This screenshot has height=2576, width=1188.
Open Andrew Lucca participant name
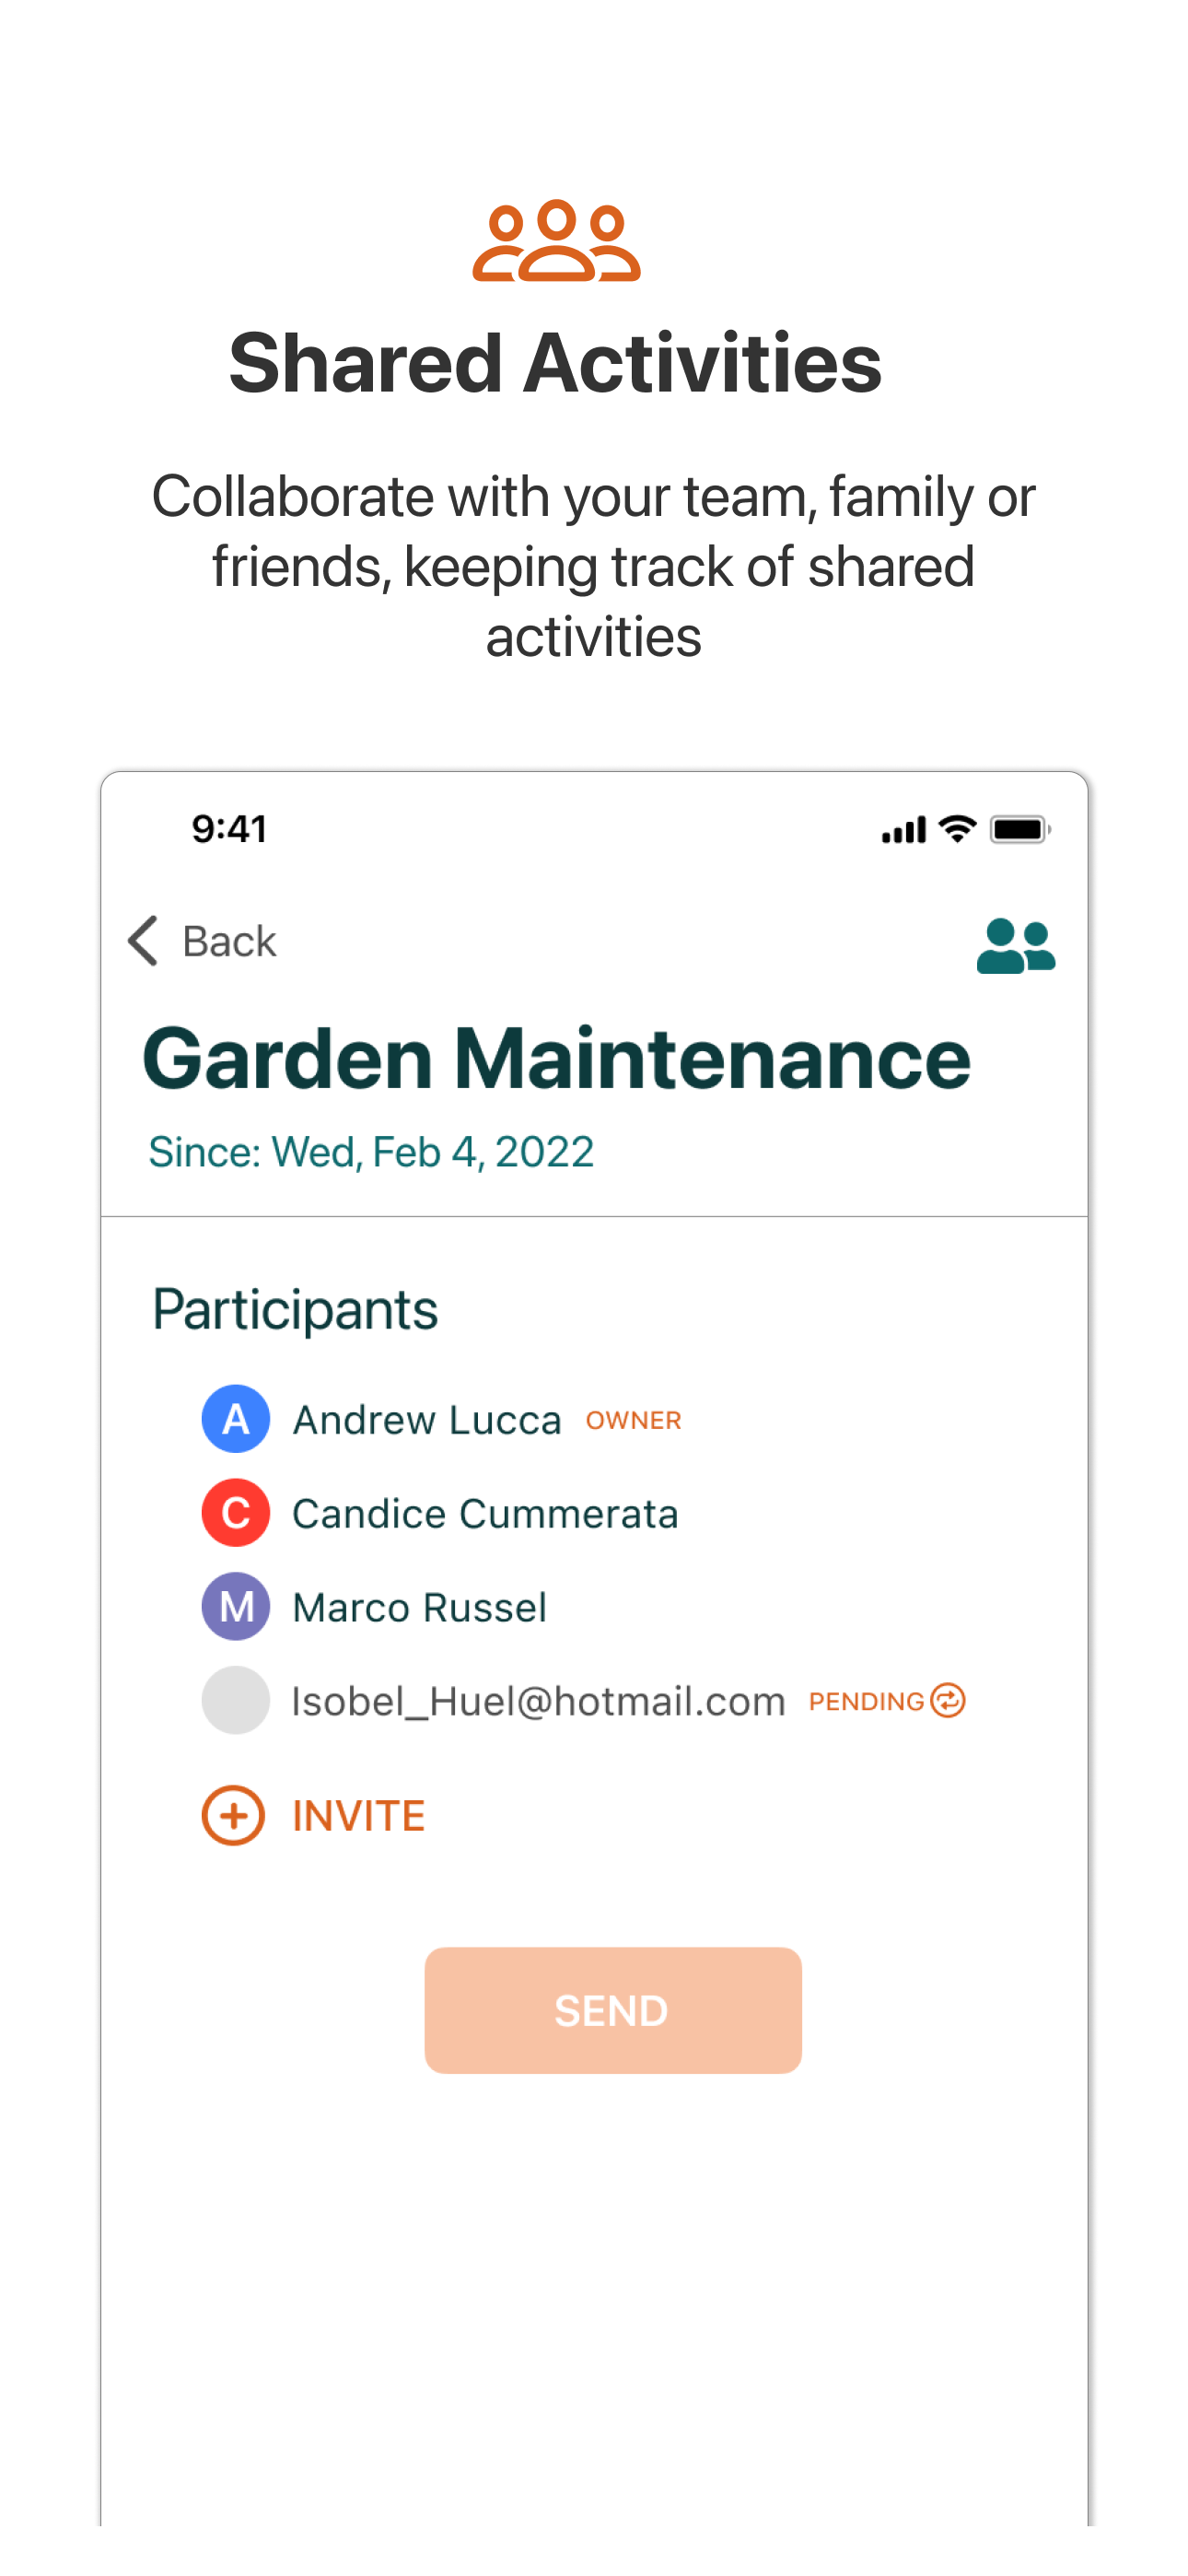[427, 1420]
